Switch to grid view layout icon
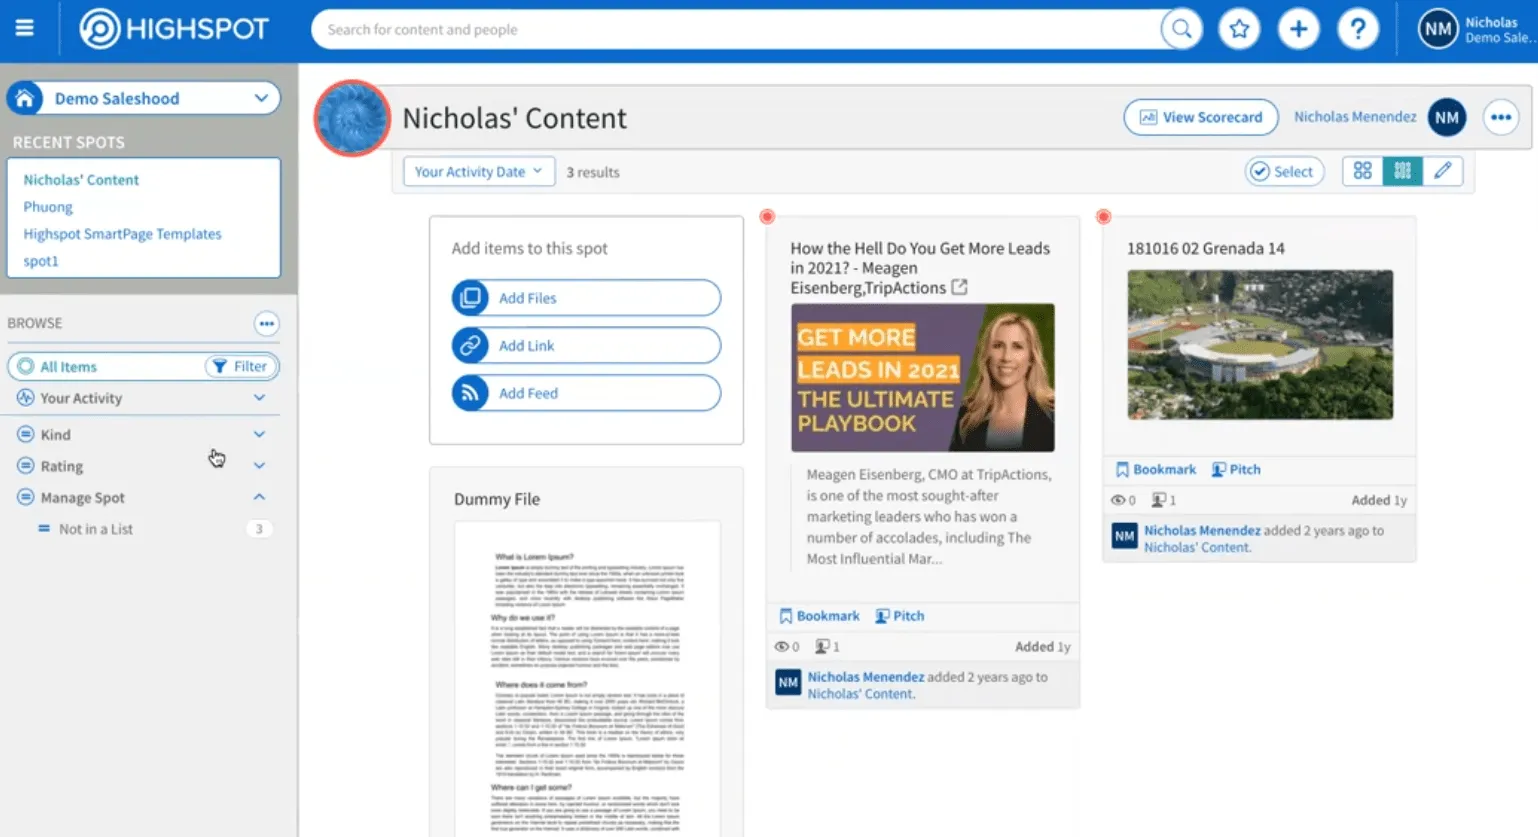The image size is (1538, 837). tap(1362, 171)
